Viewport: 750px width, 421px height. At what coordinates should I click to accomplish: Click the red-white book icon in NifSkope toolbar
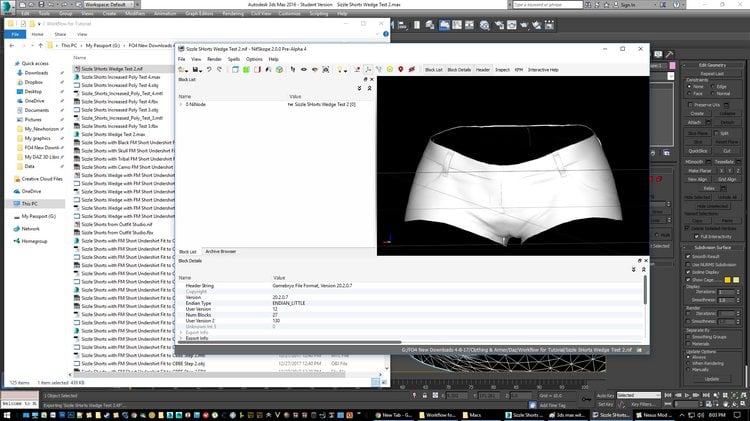(257, 70)
